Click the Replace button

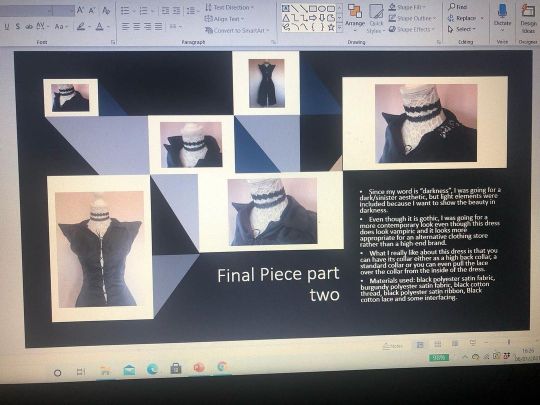tap(466, 18)
